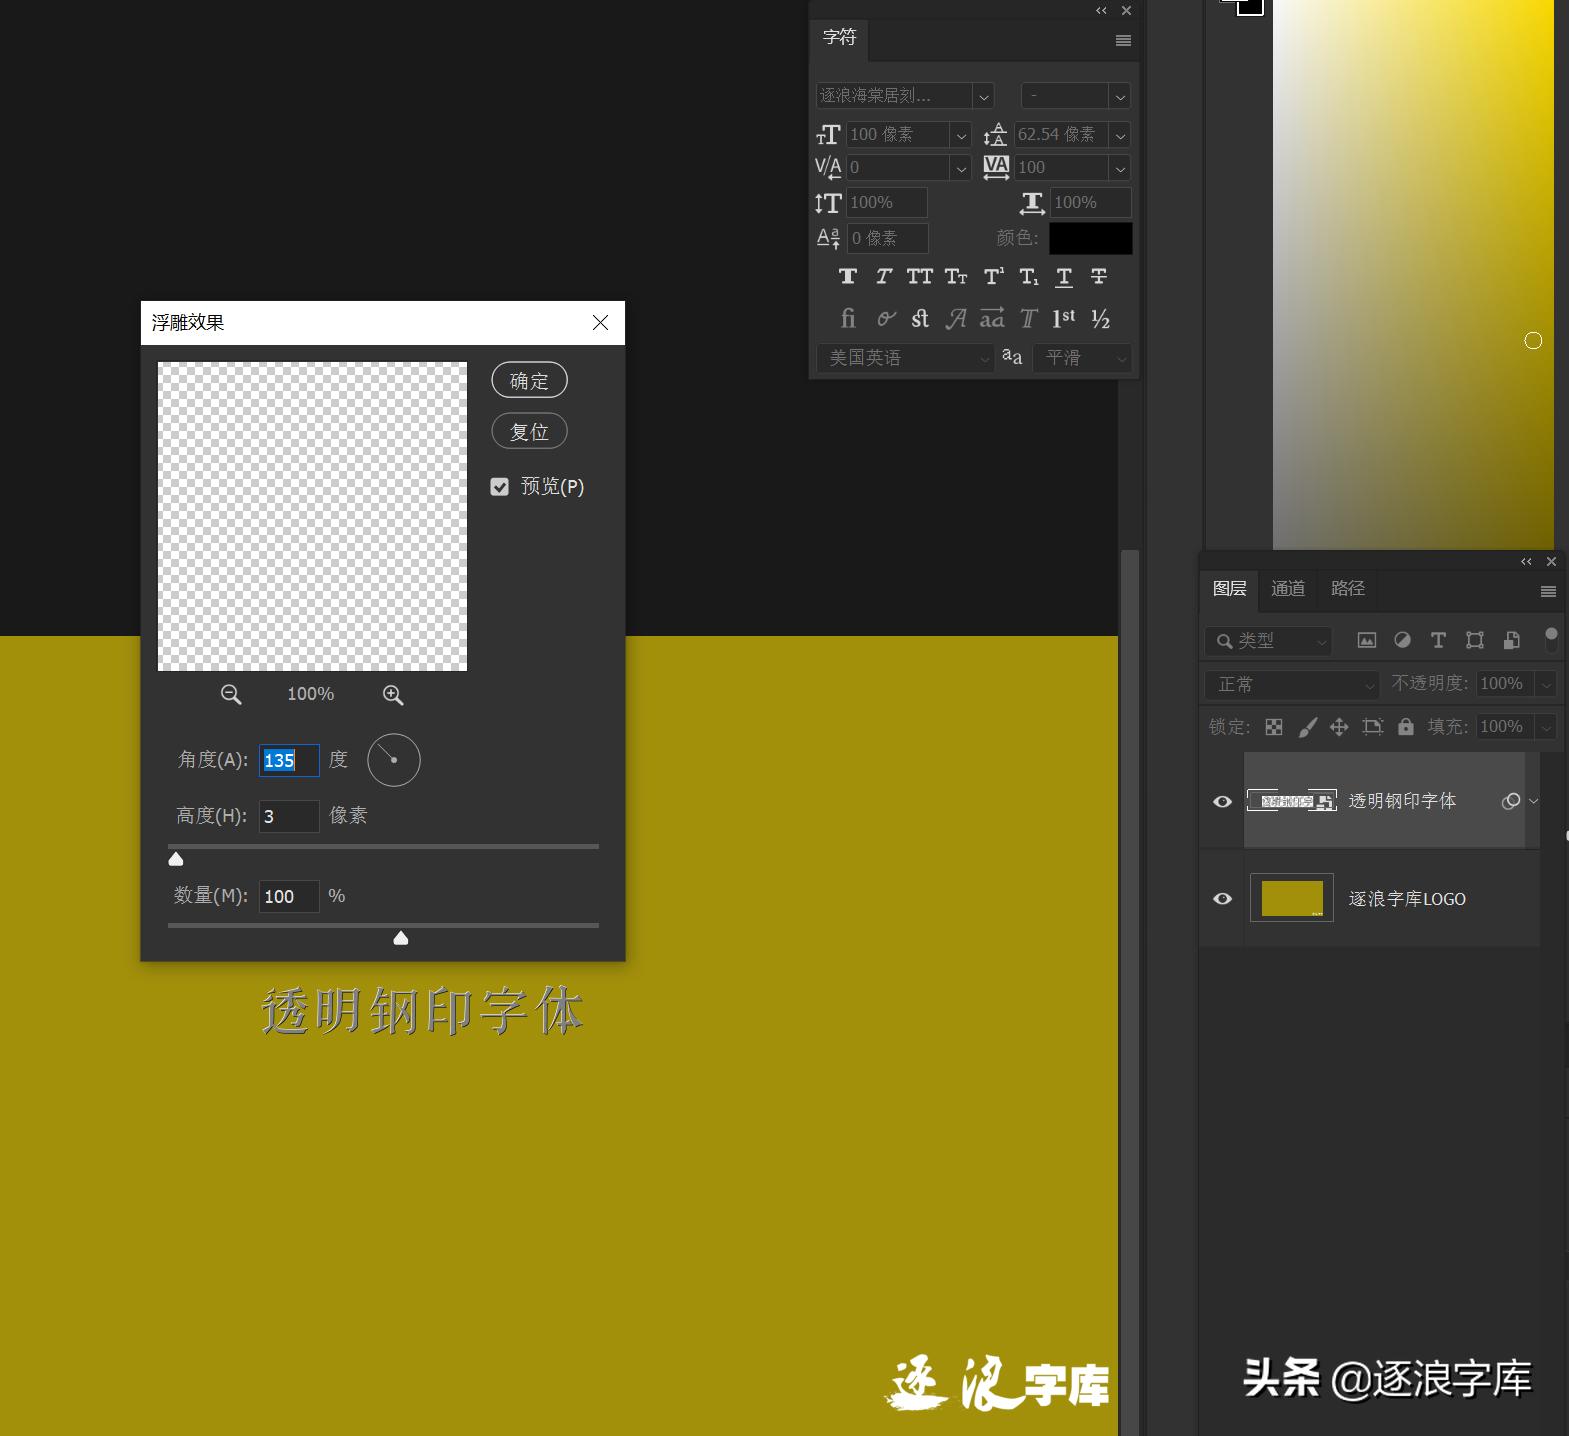The width and height of the screenshot is (1569, 1436).
Task: Click the 角度 angle input field
Action: tap(289, 760)
